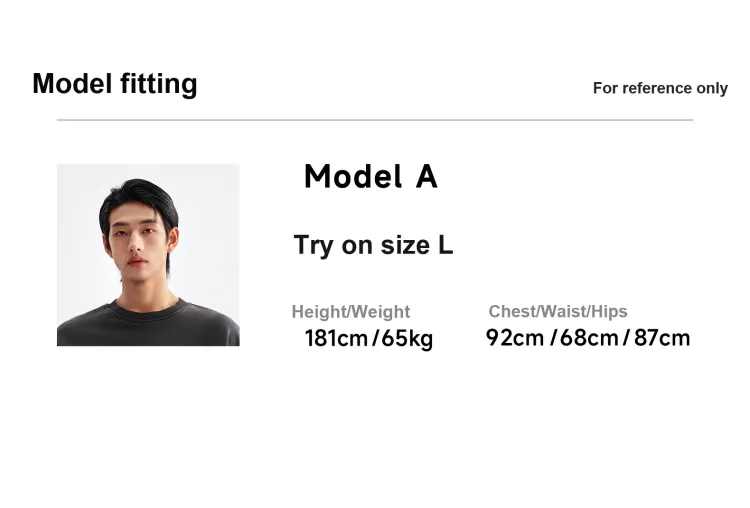Select the "Try on size L" text
The height and width of the screenshot is (508, 750).
tap(373, 245)
